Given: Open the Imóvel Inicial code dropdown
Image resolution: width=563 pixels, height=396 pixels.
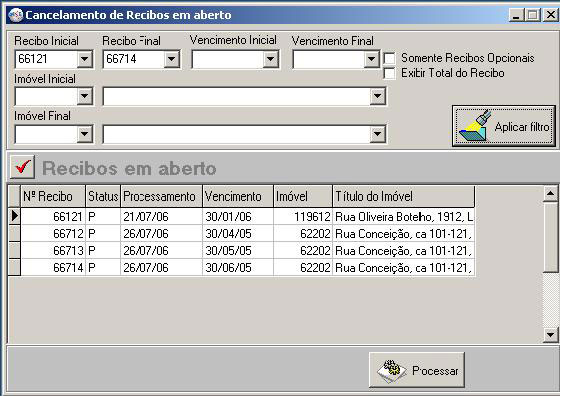Looking at the screenshot, I should [85, 96].
